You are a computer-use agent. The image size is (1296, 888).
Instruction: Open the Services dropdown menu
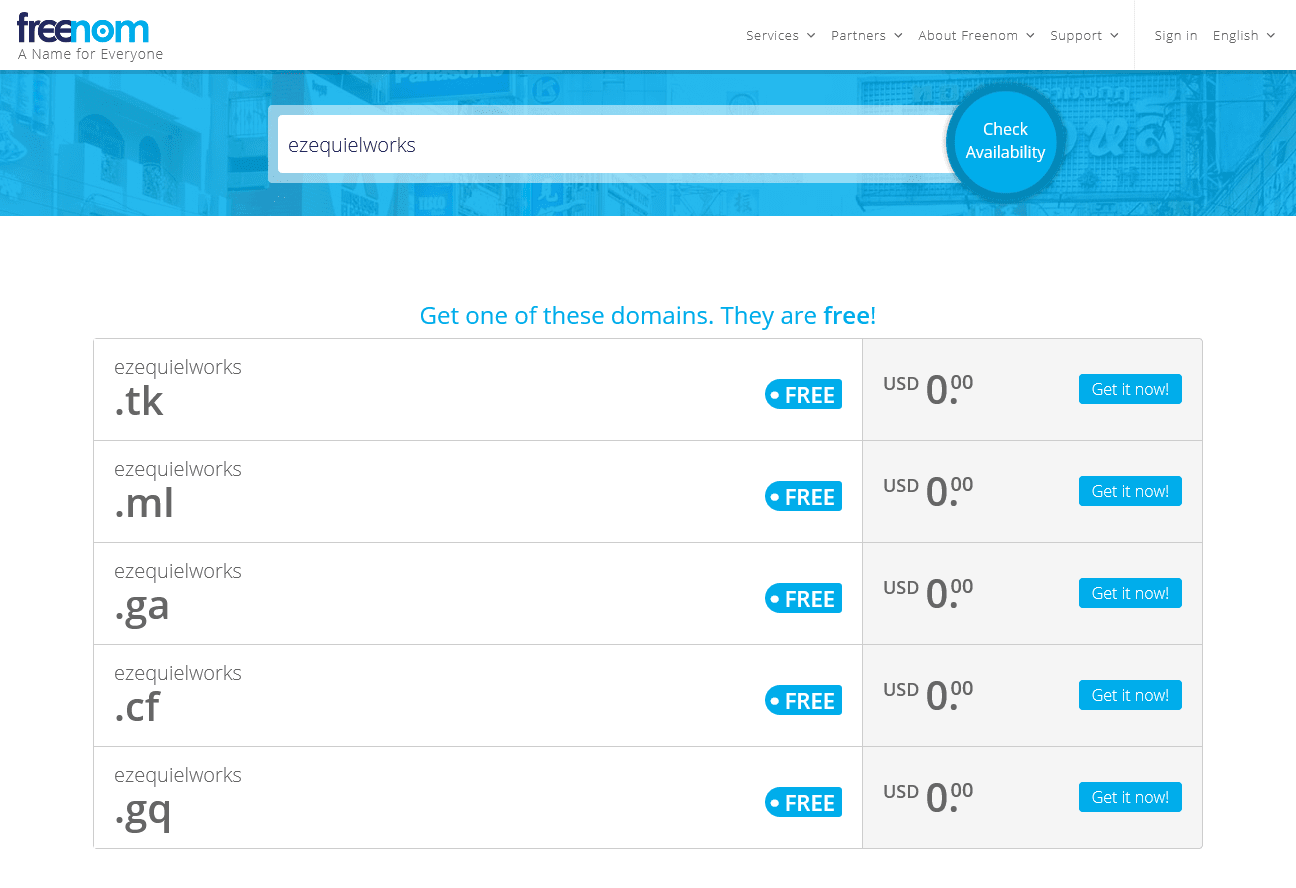coord(780,35)
